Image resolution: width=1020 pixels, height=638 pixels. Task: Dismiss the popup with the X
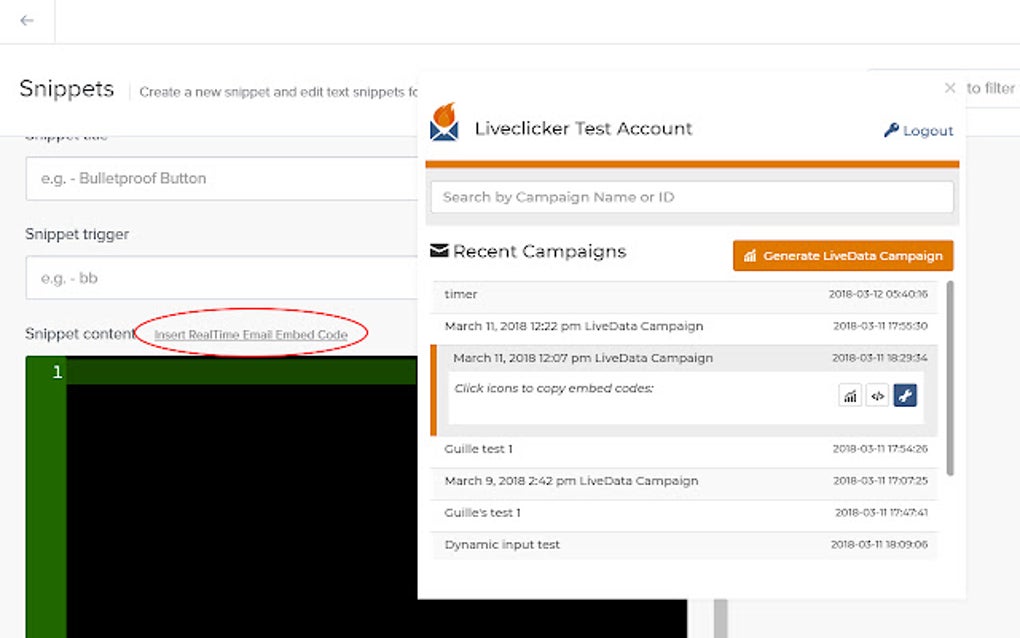coord(949,88)
